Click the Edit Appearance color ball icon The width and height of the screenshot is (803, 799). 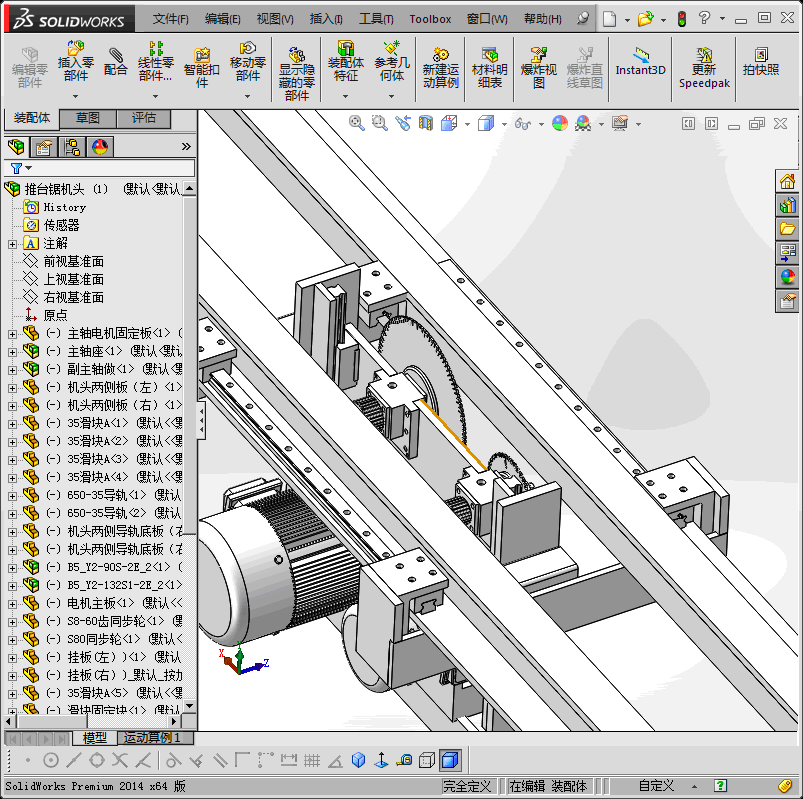[x=559, y=123]
